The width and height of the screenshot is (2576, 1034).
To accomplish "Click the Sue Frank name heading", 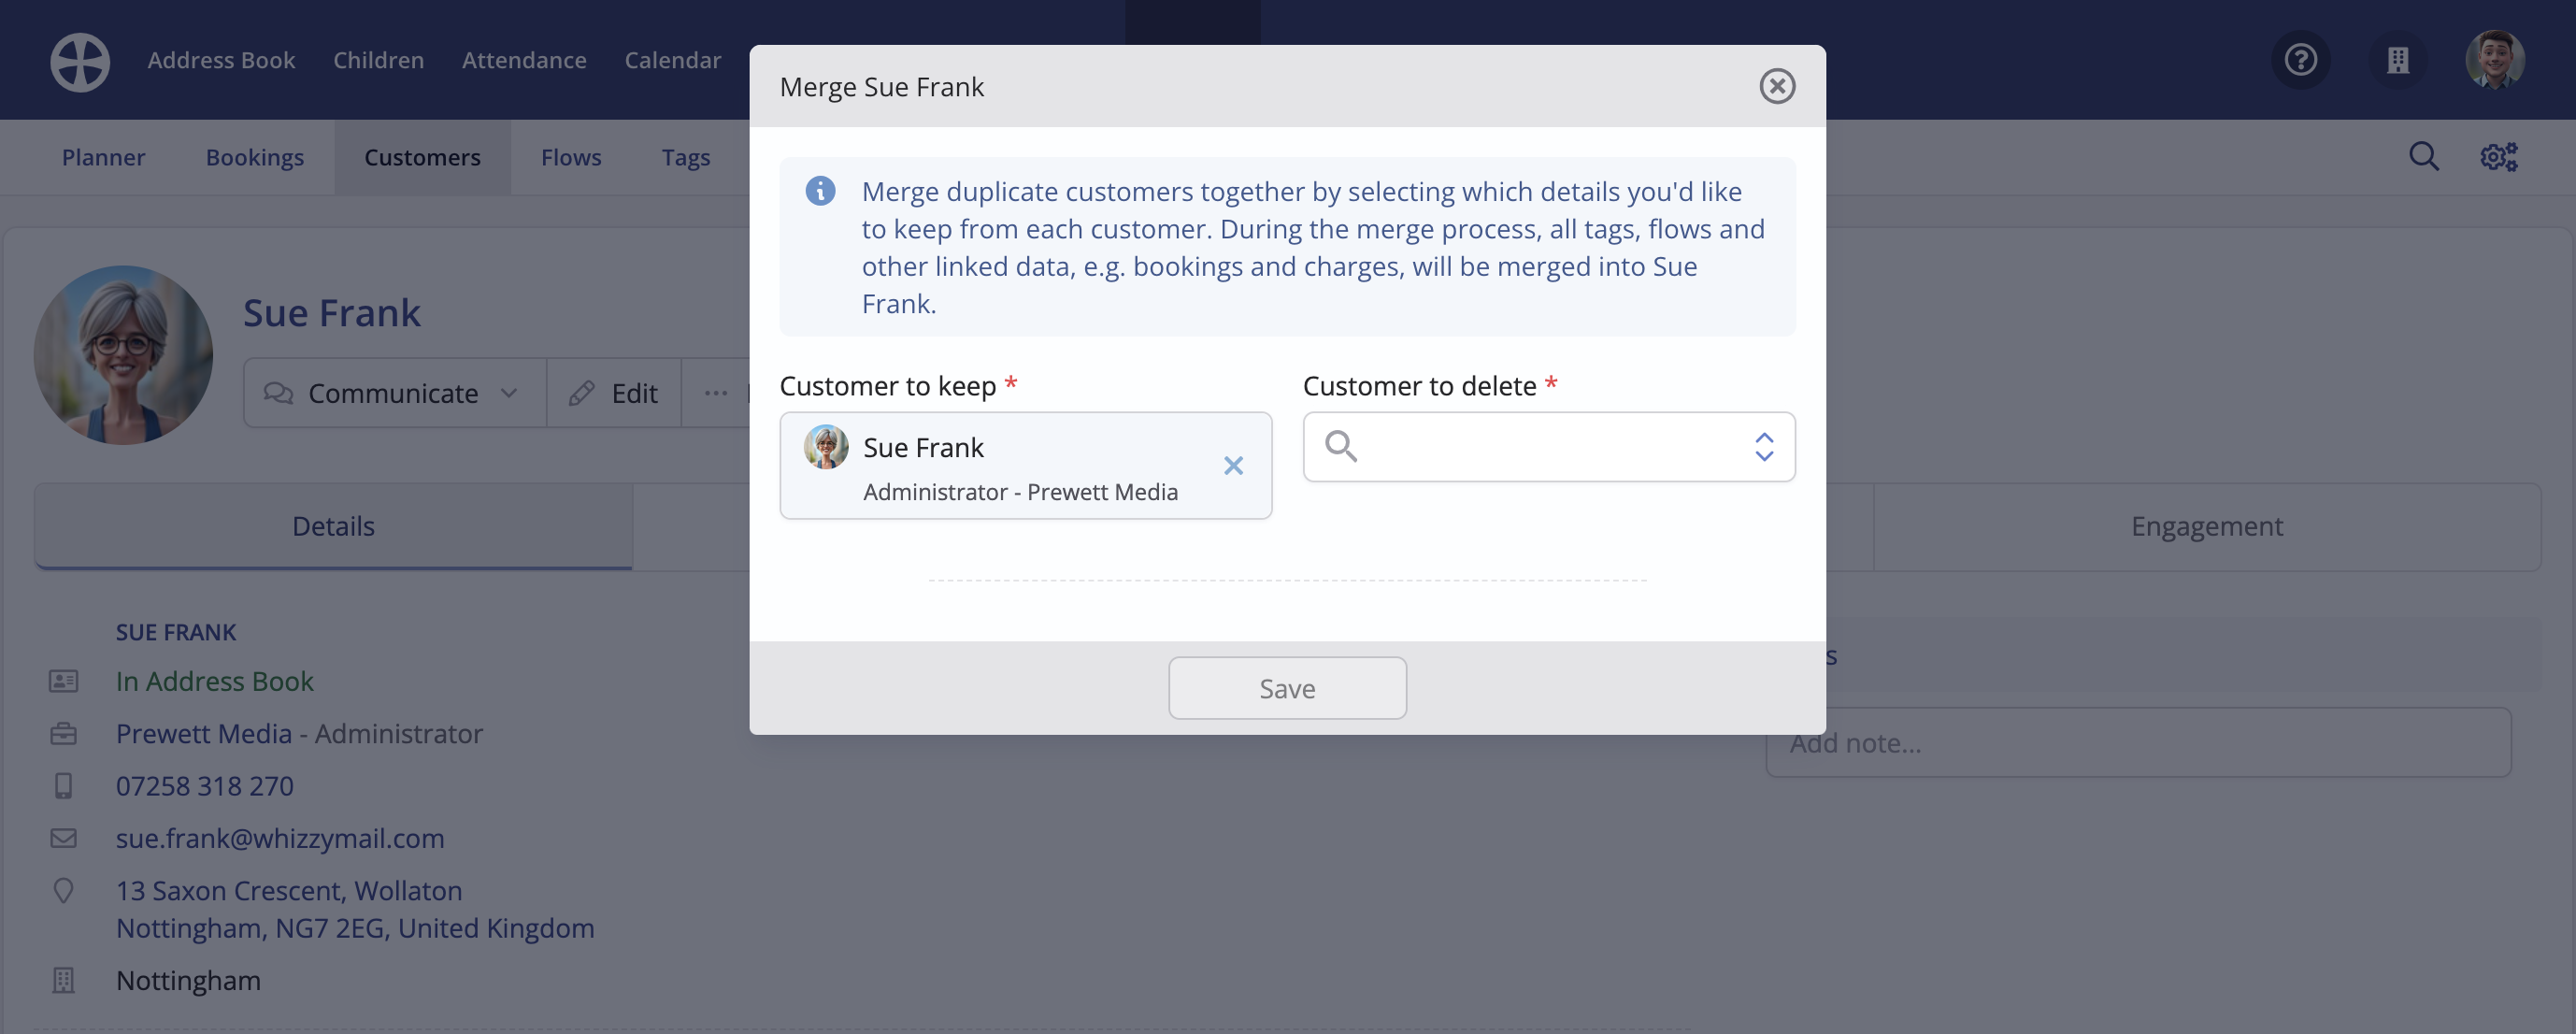I will click(332, 313).
